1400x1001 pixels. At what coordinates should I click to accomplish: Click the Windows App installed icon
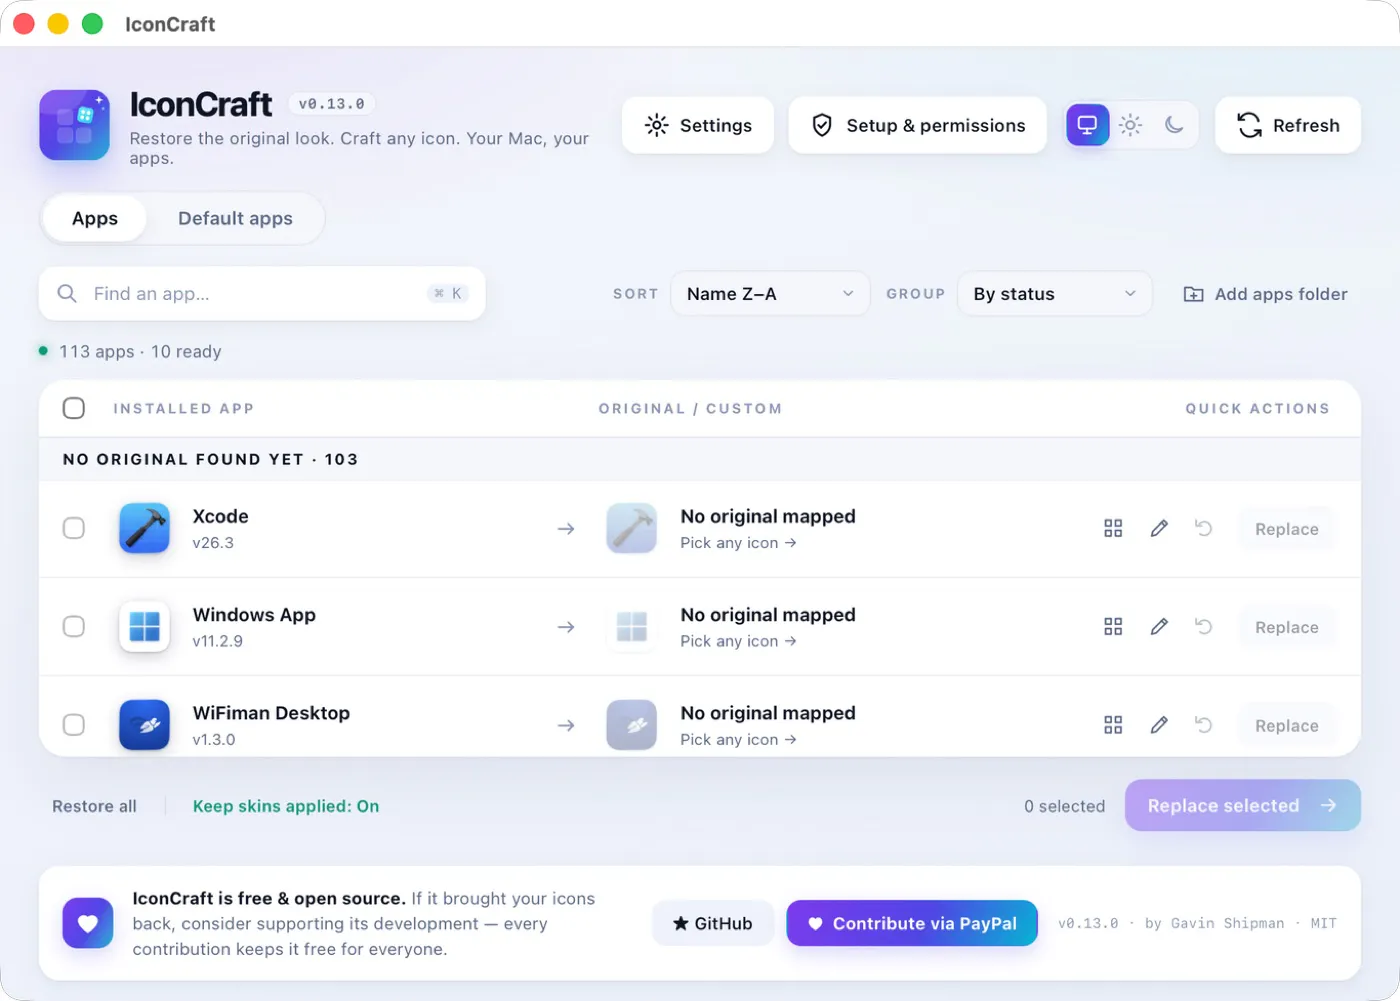tap(144, 627)
